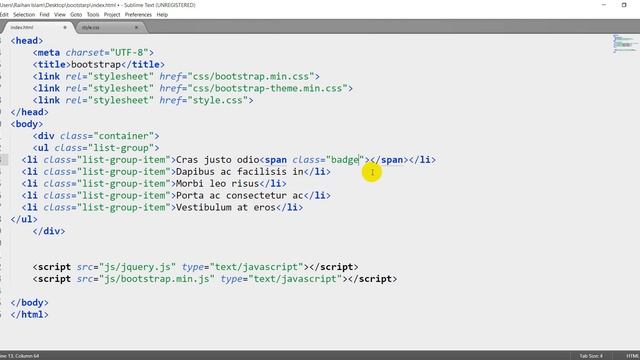Click the minimap code preview
This screenshot has height=360, width=640.
624,44
